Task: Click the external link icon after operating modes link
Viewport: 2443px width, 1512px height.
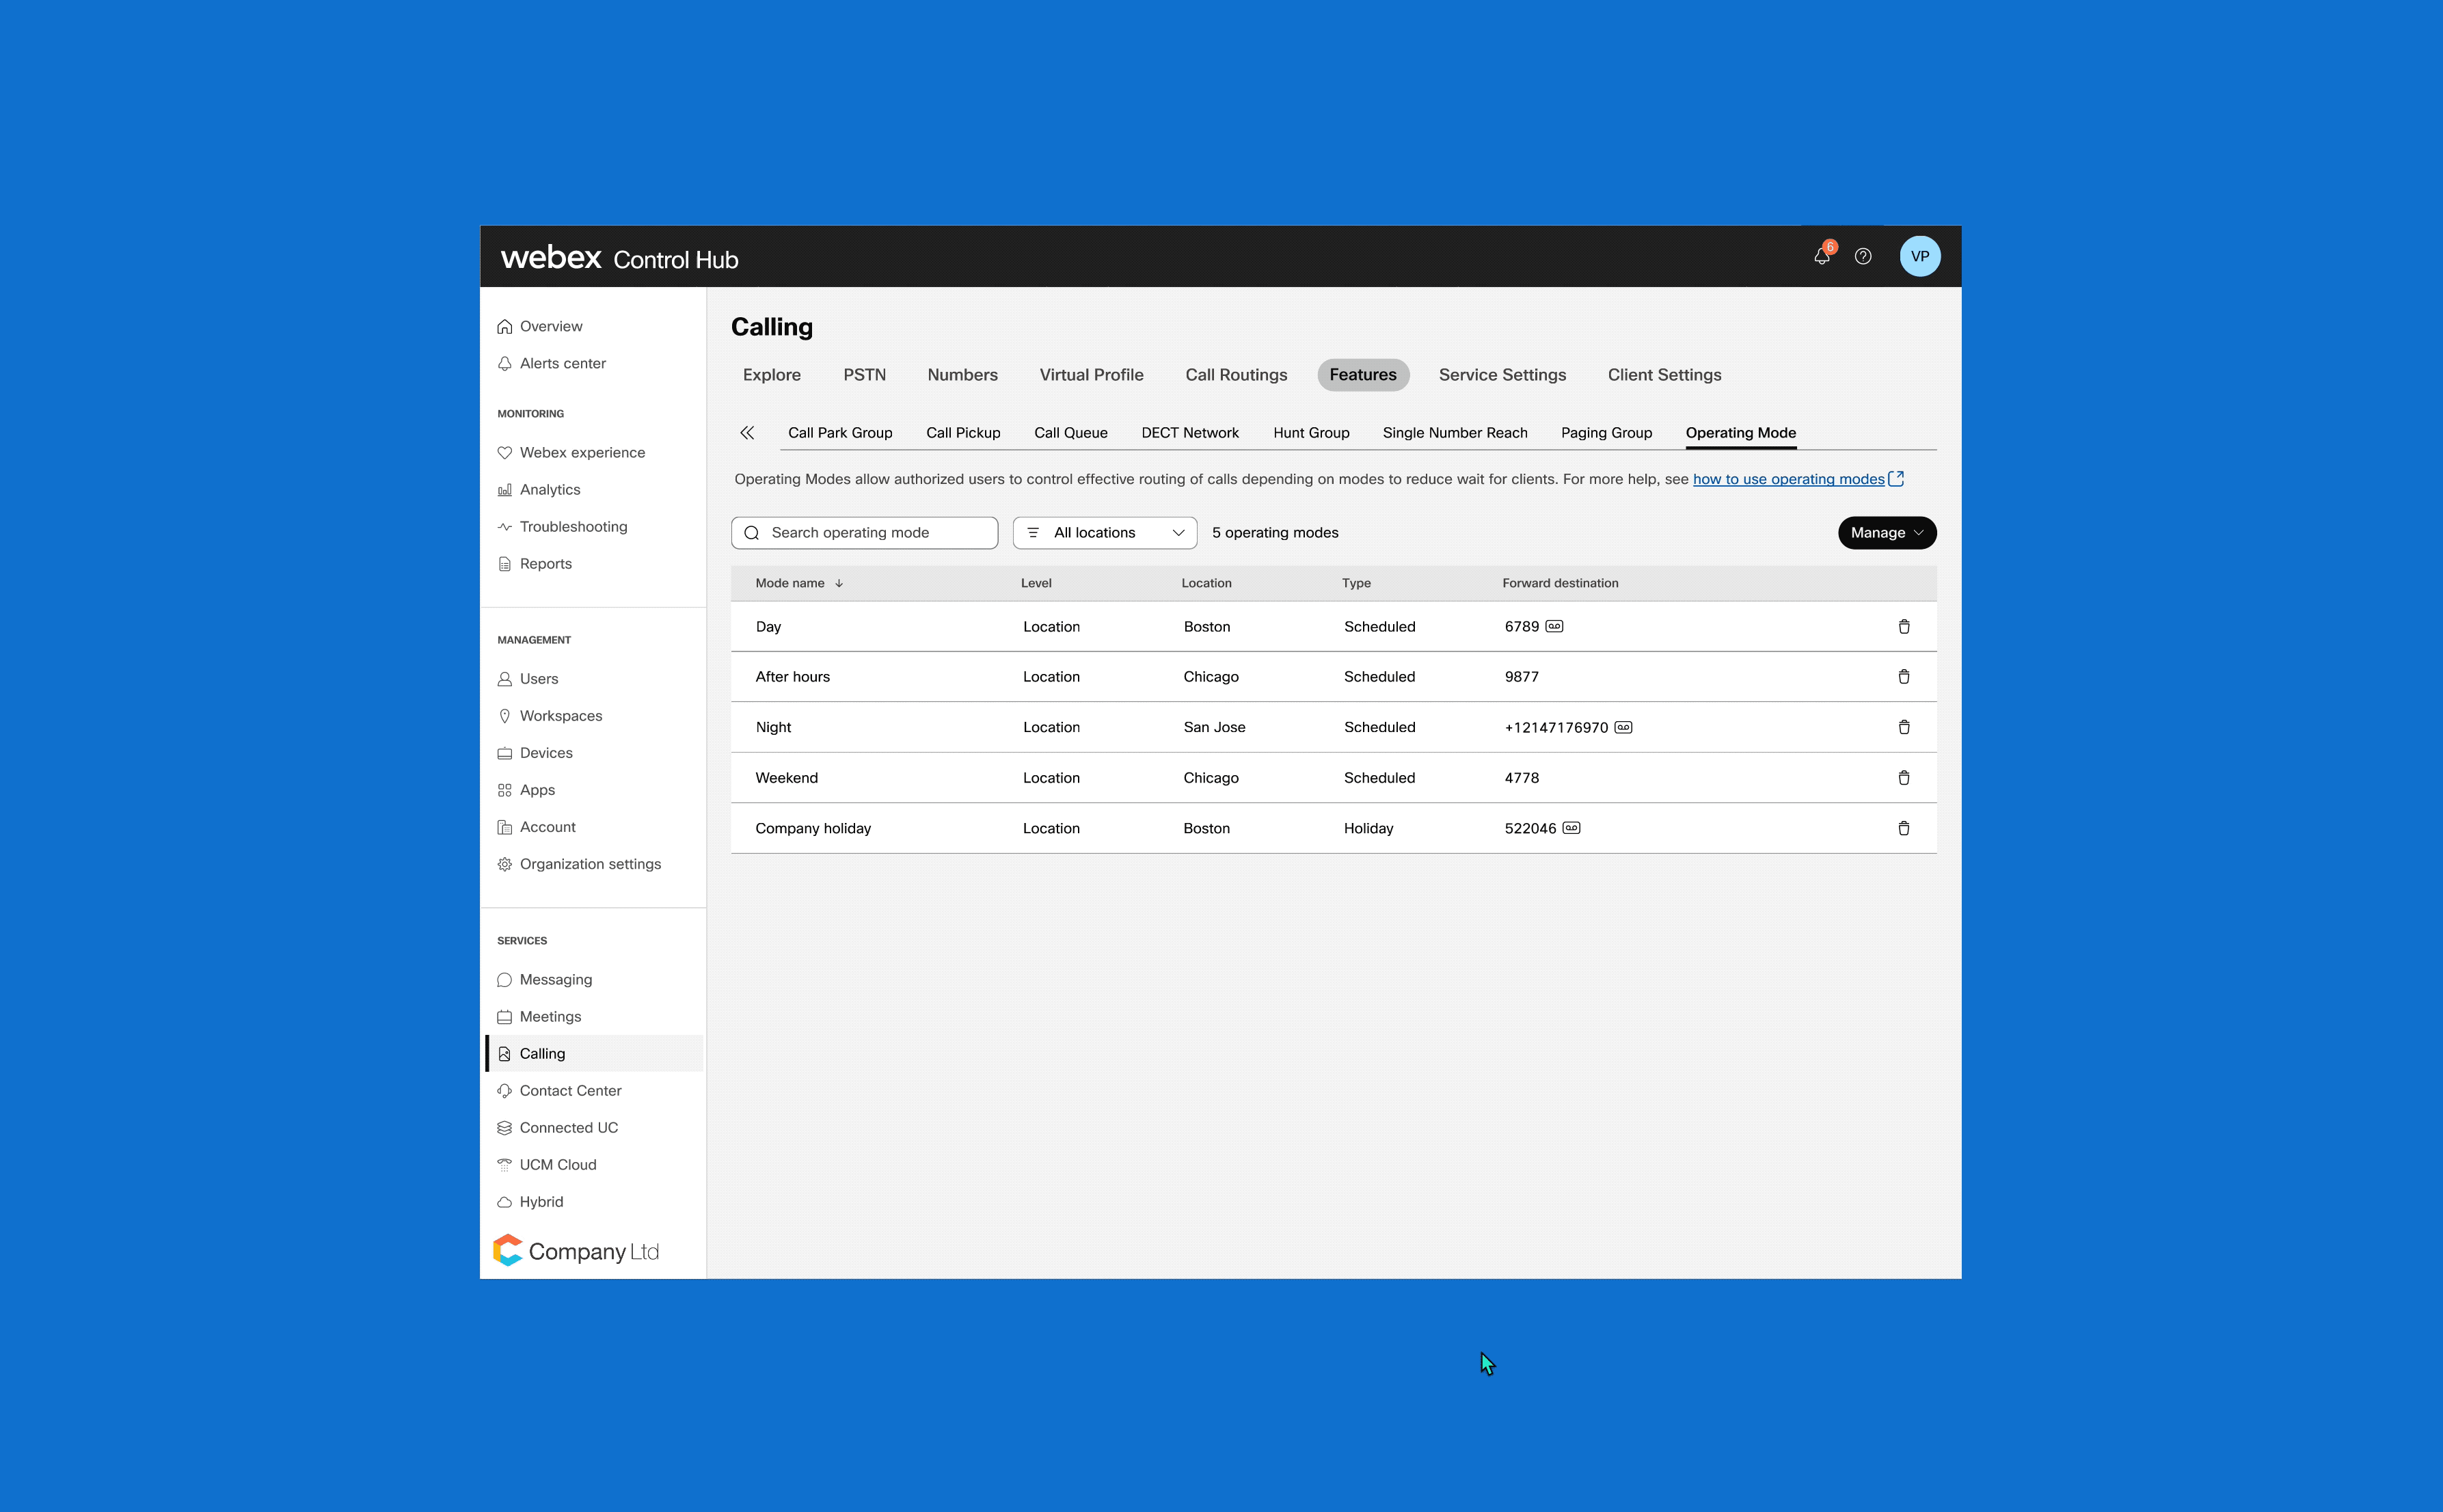Action: (1895, 479)
